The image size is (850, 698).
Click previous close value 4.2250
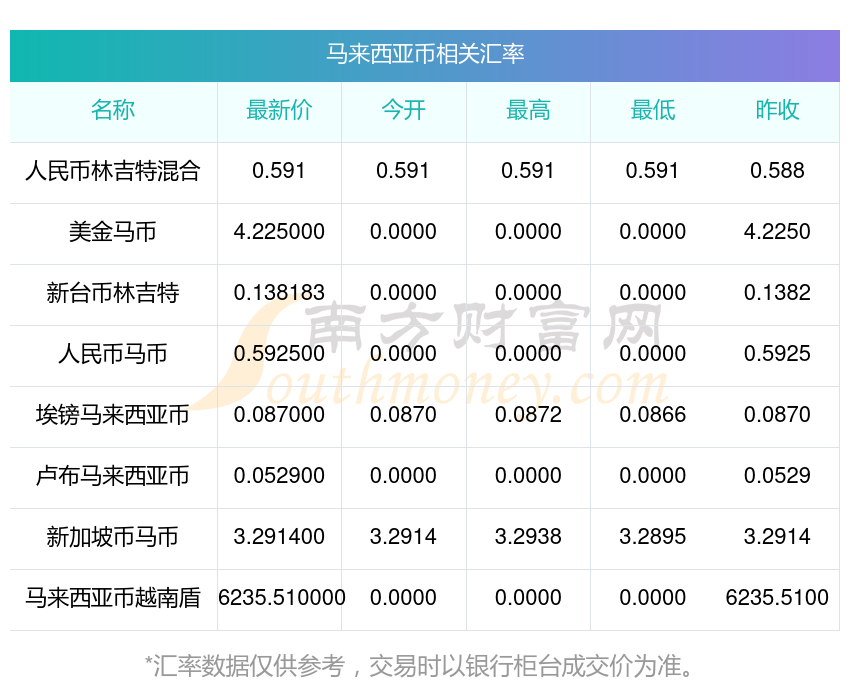777,232
